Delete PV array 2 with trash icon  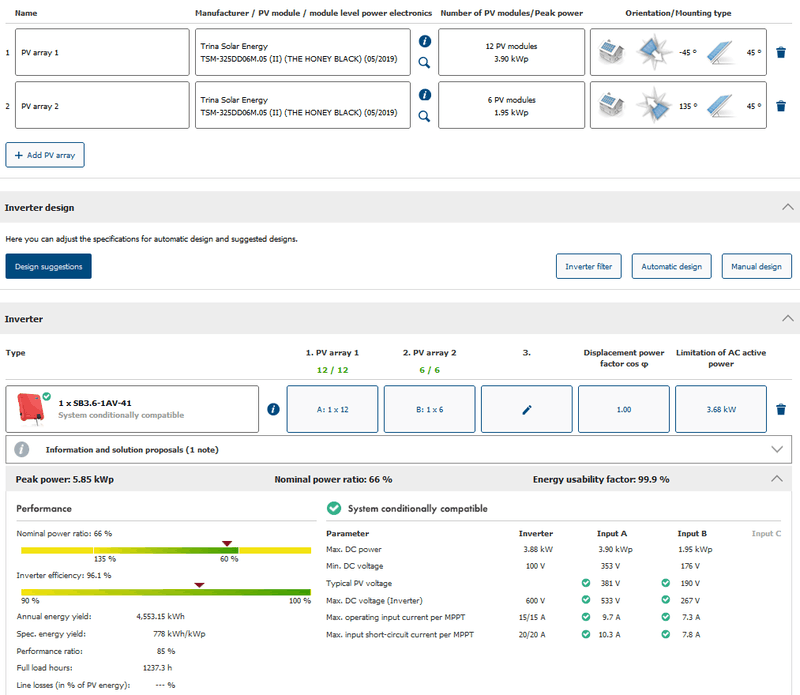click(x=781, y=105)
